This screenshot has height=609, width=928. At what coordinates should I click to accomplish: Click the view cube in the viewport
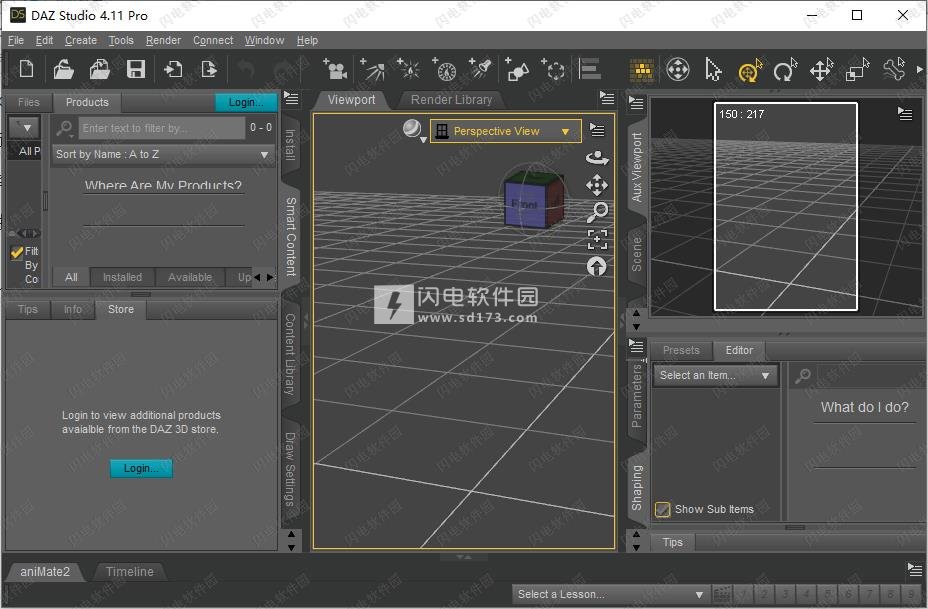pyautogui.click(x=533, y=199)
